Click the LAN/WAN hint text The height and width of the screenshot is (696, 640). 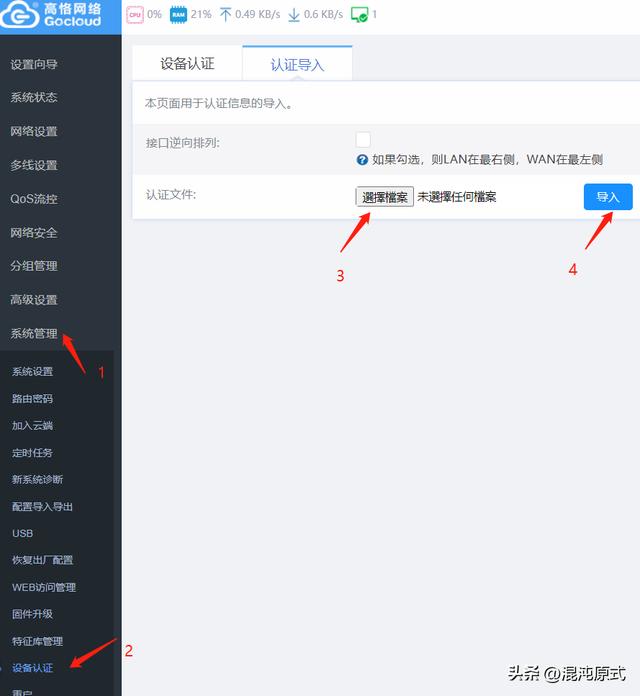pyautogui.click(x=487, y=160)
